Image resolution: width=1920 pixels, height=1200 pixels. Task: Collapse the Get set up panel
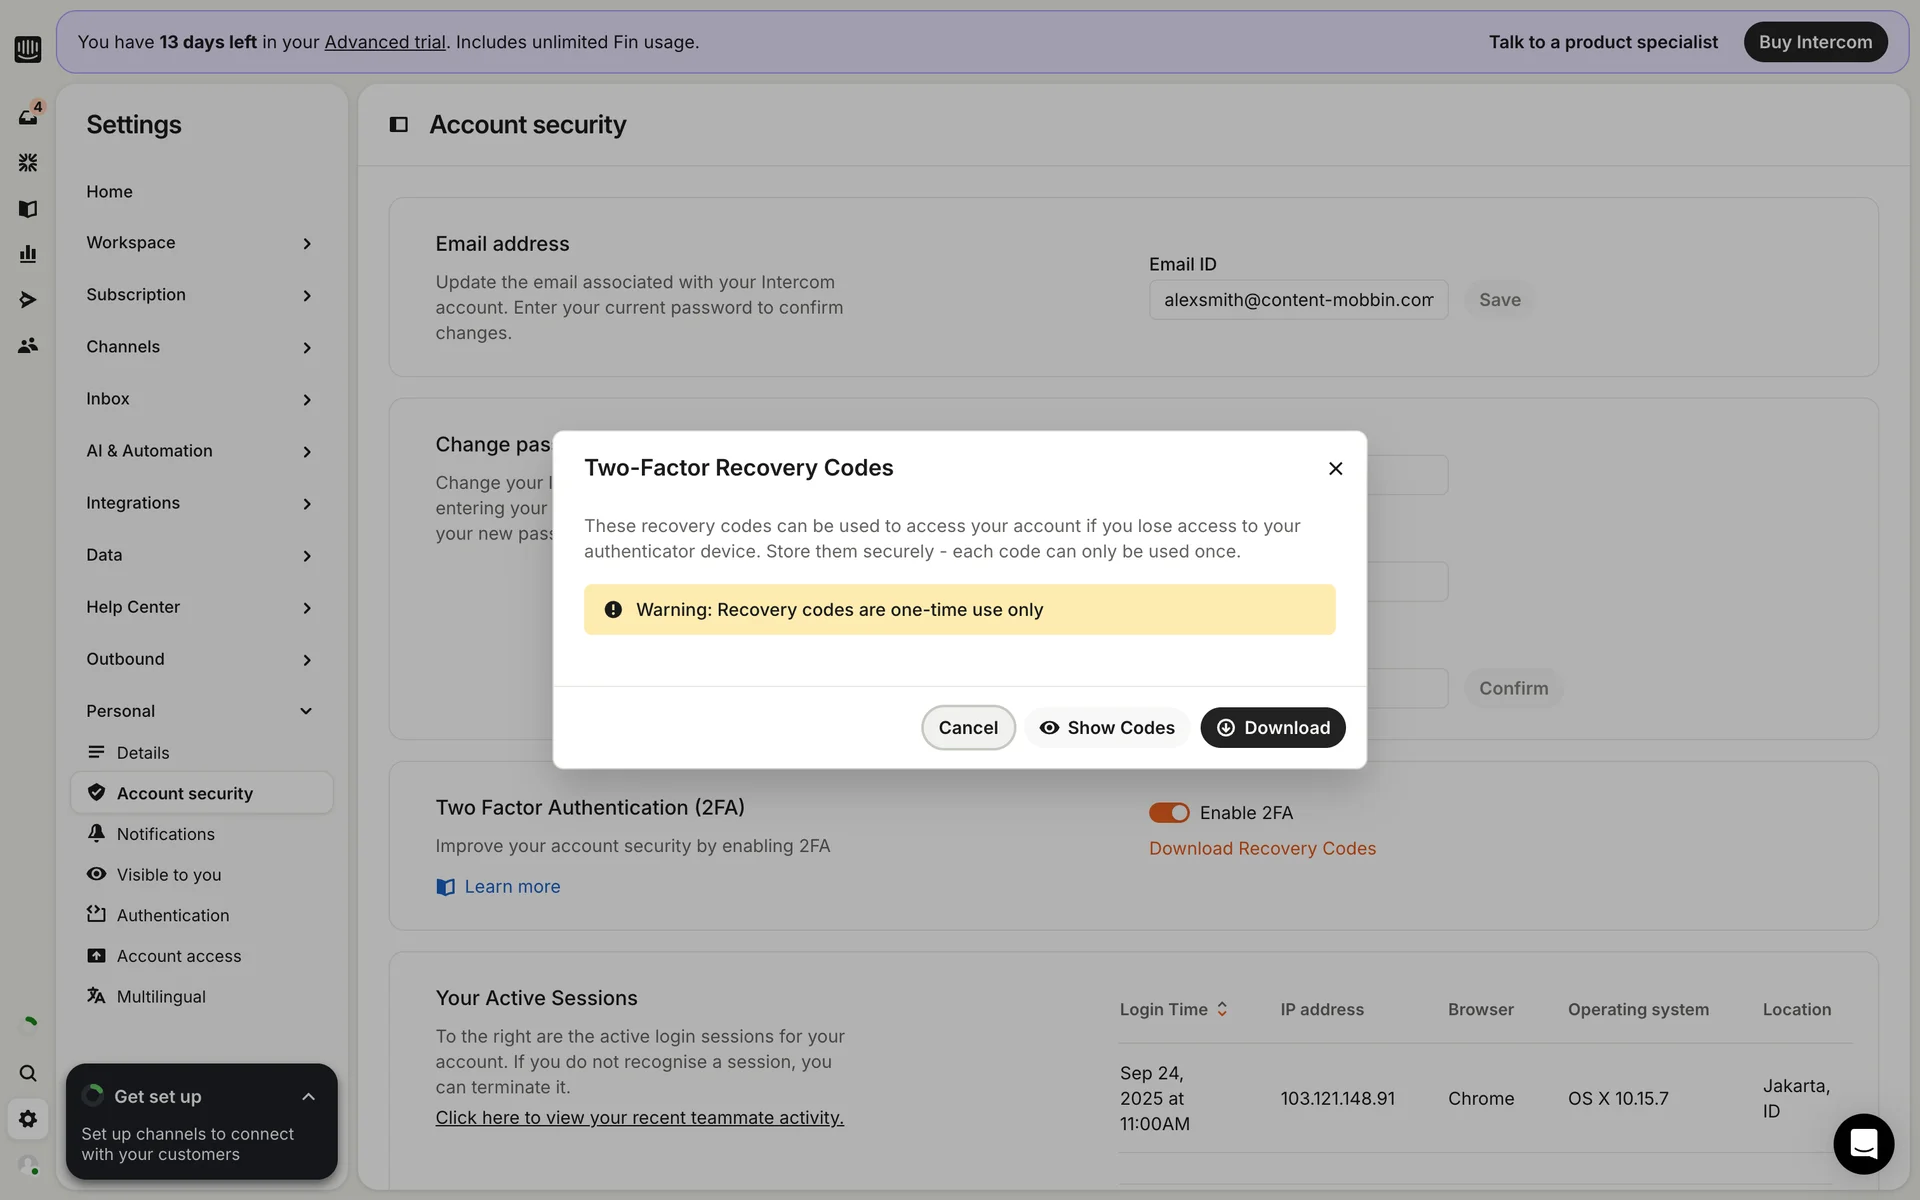coord(308,1097)
